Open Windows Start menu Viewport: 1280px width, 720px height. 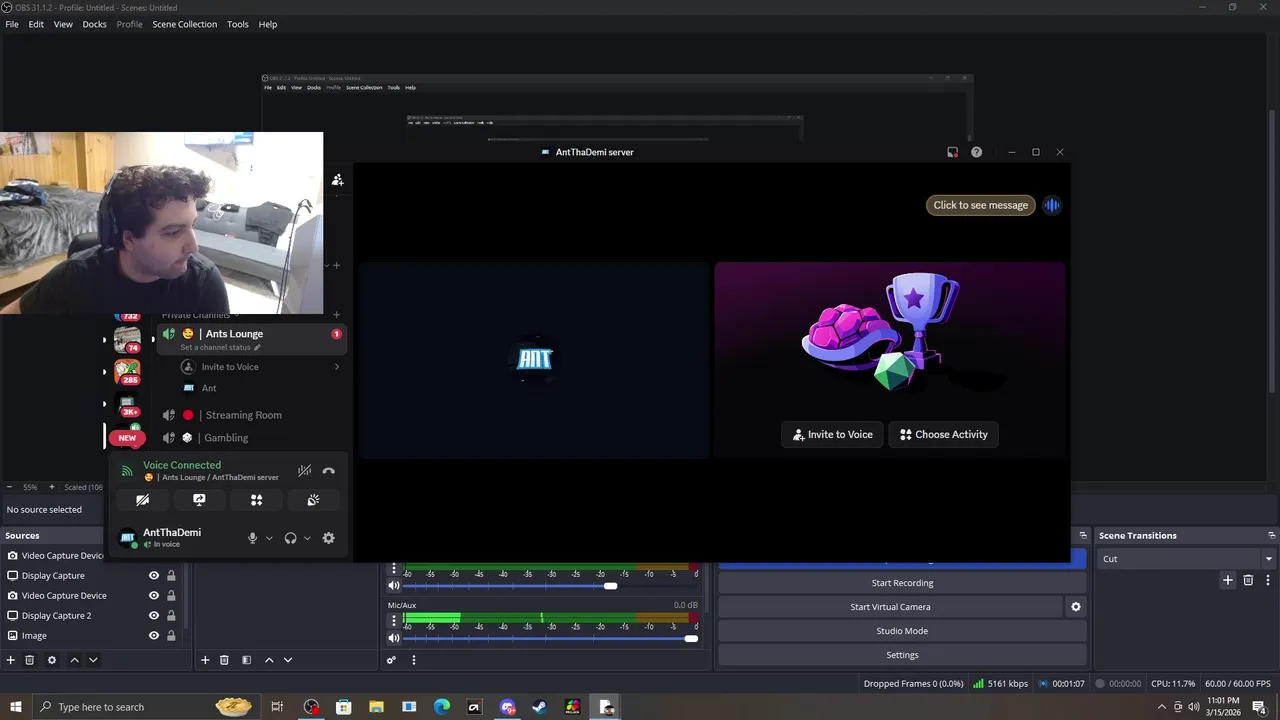[15, 707]
